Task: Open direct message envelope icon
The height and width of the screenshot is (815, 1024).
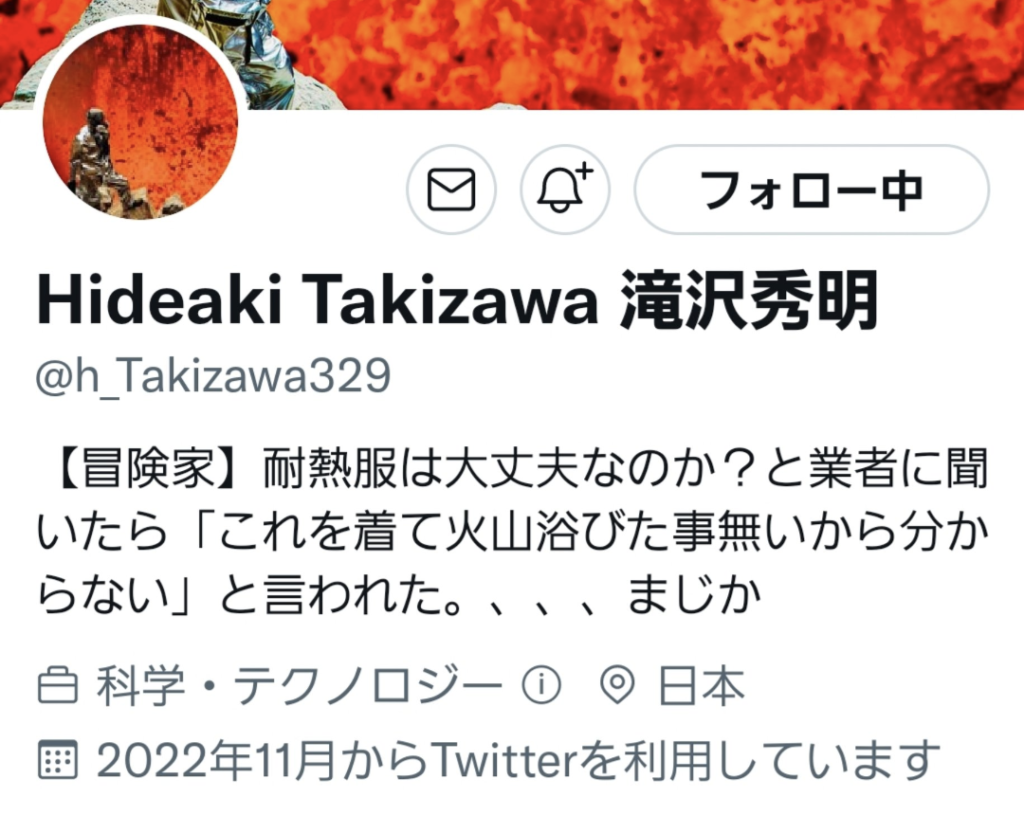Action: [451, 190]
